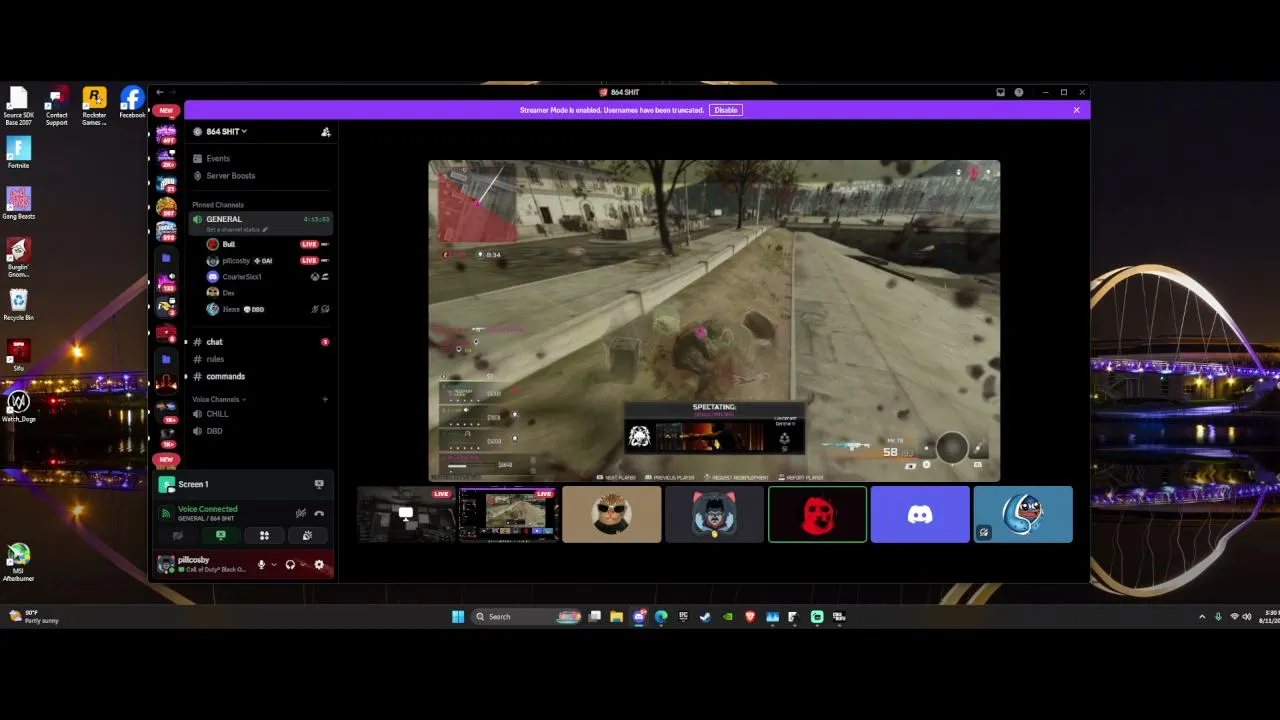Screen dimensions: 1280x720
Task: Click the taskbar Search box
Action: (x=527, y=616)
